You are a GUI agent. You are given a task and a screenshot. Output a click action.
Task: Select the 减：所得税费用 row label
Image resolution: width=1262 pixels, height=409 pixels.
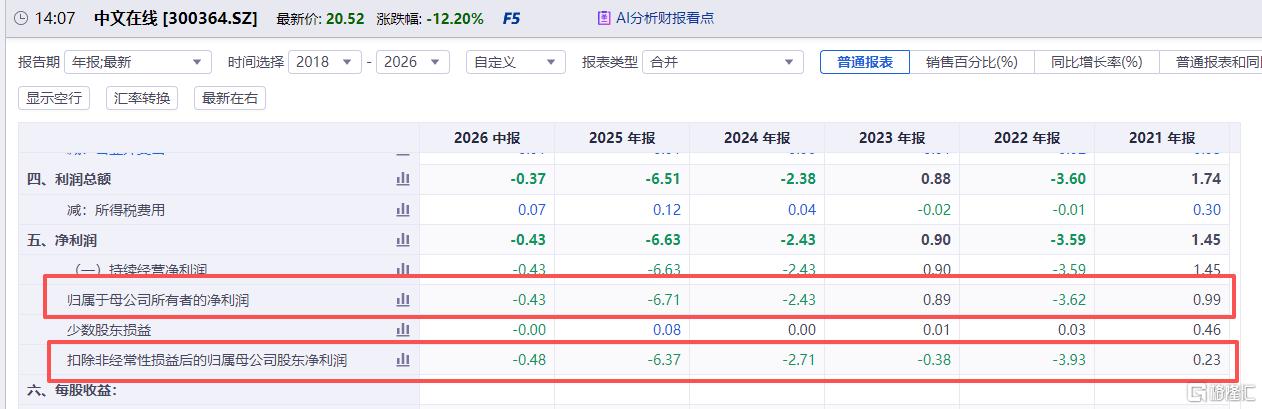click(x=115, y=210)
